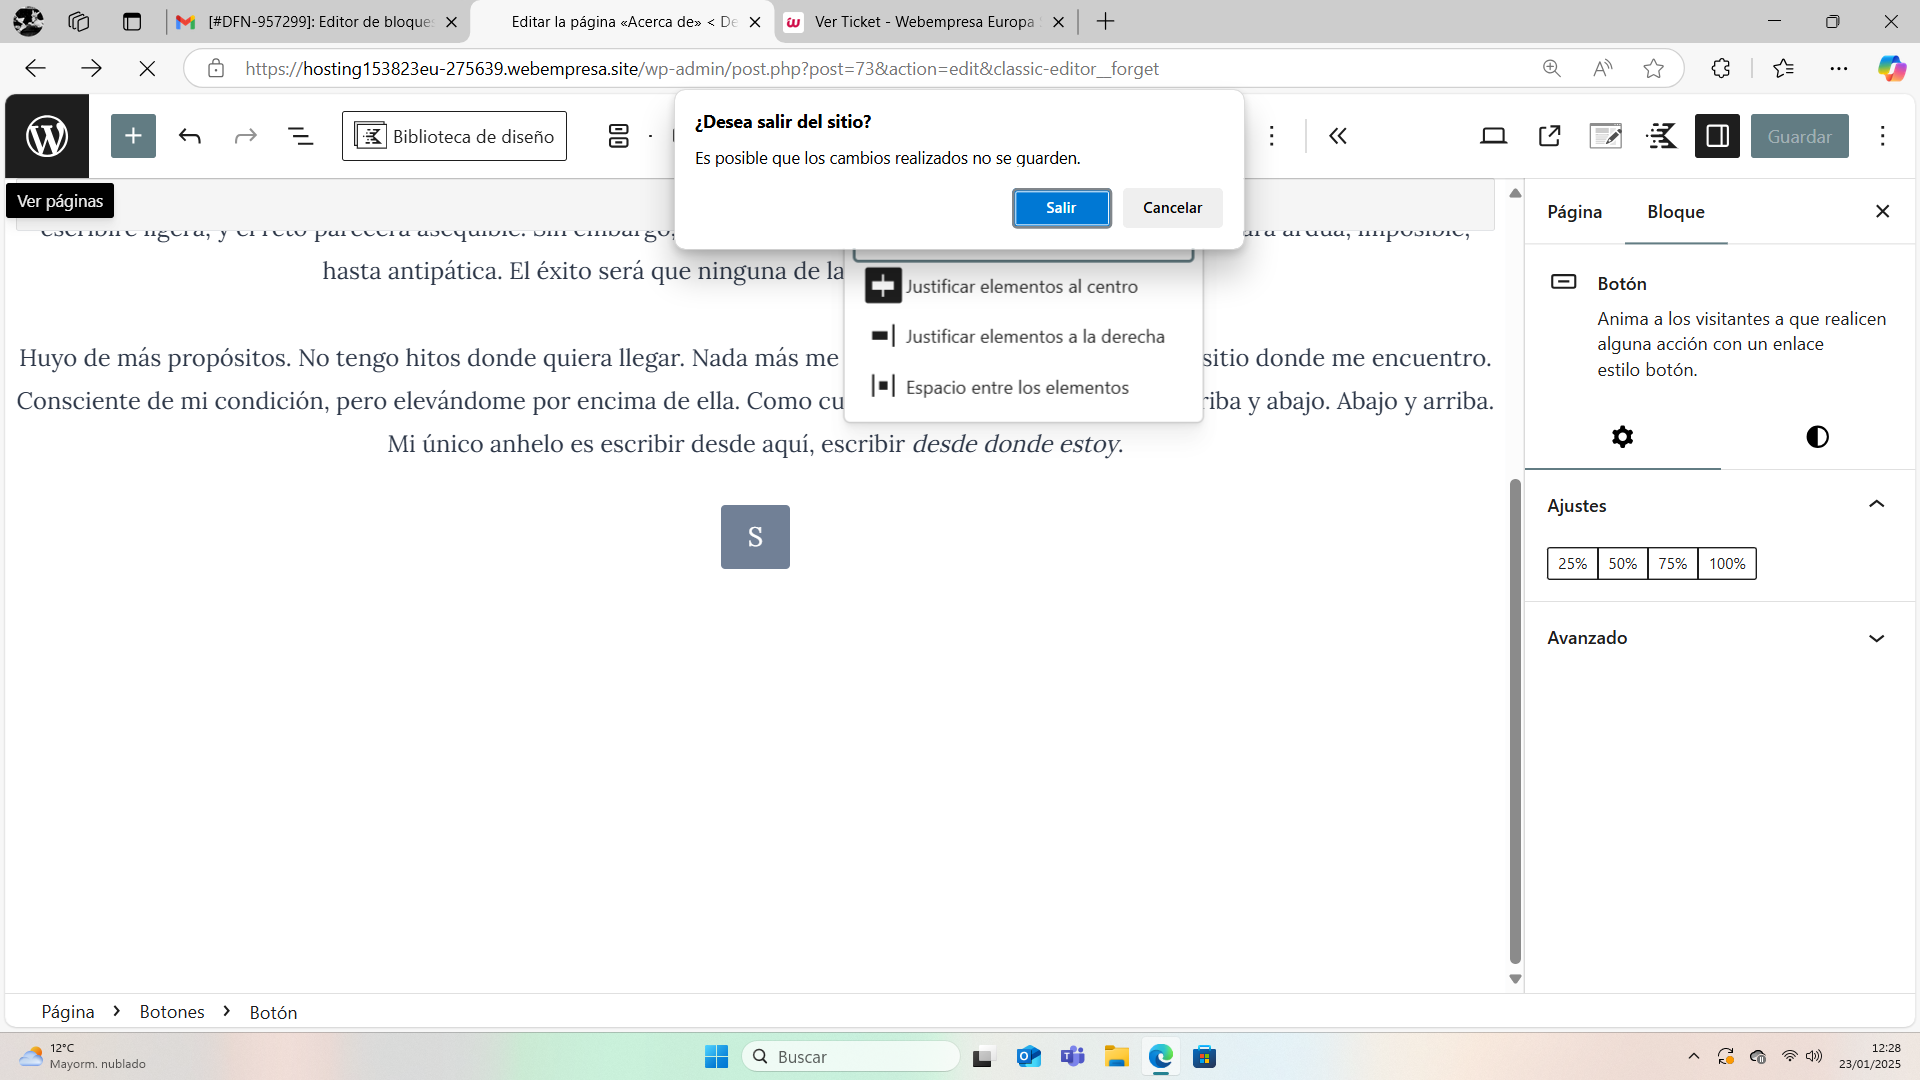Open the weather widget on taskbar
The image size is (1920, 1080).
click(82, 1057)
